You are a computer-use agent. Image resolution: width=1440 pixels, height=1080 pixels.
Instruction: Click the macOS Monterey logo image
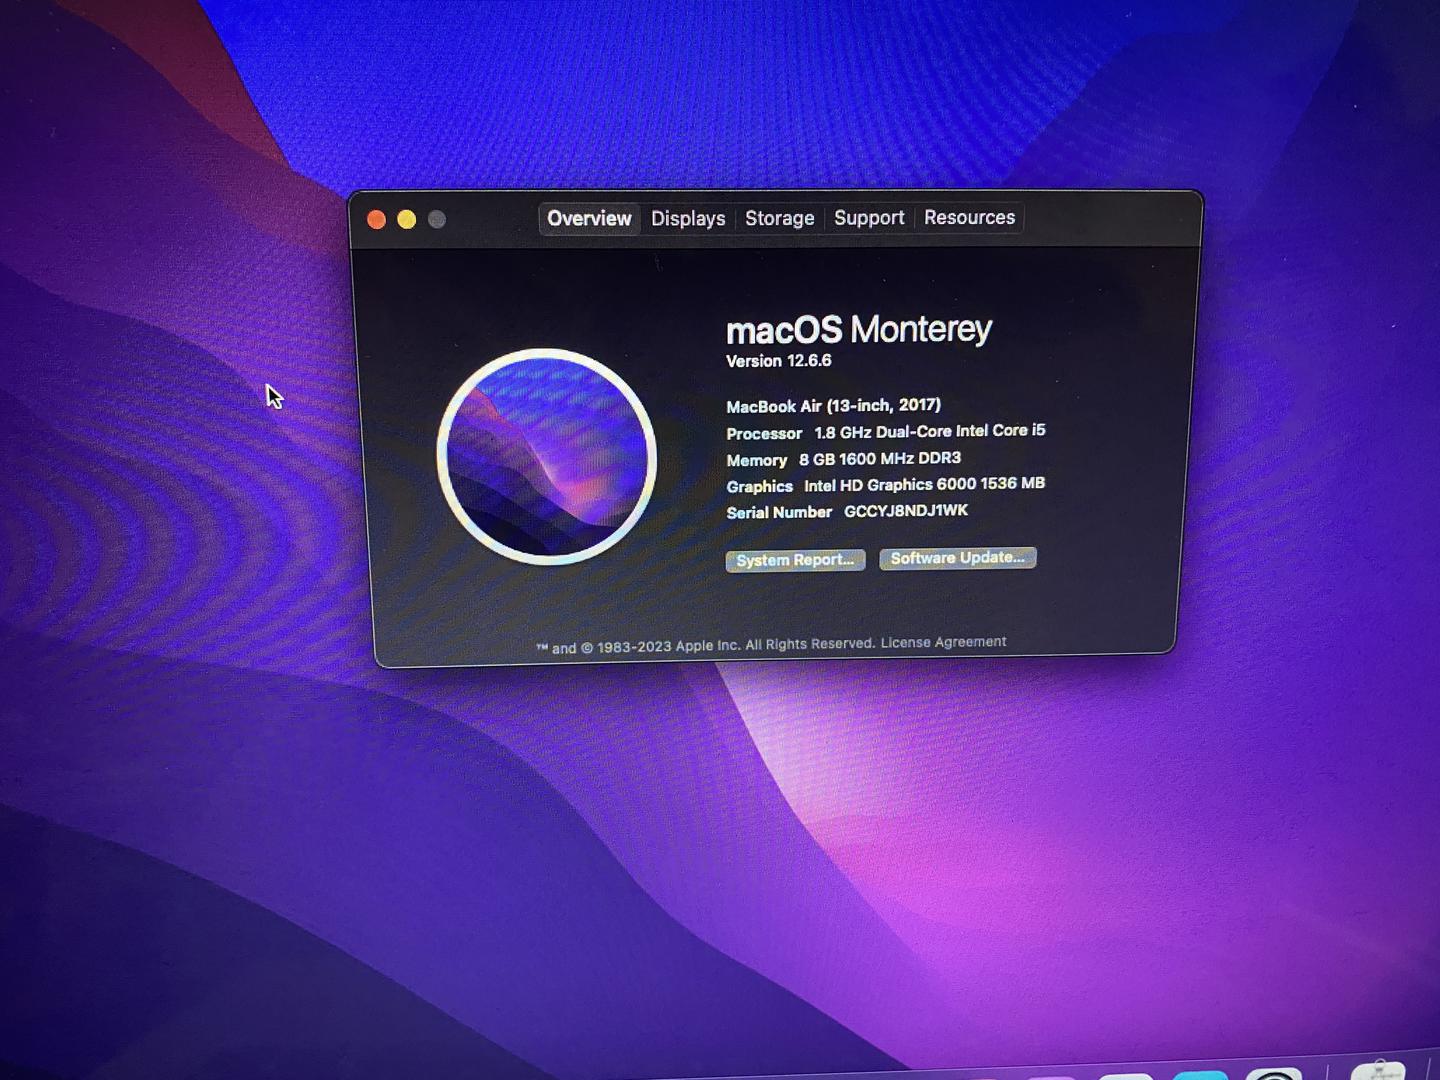[547, 457]
